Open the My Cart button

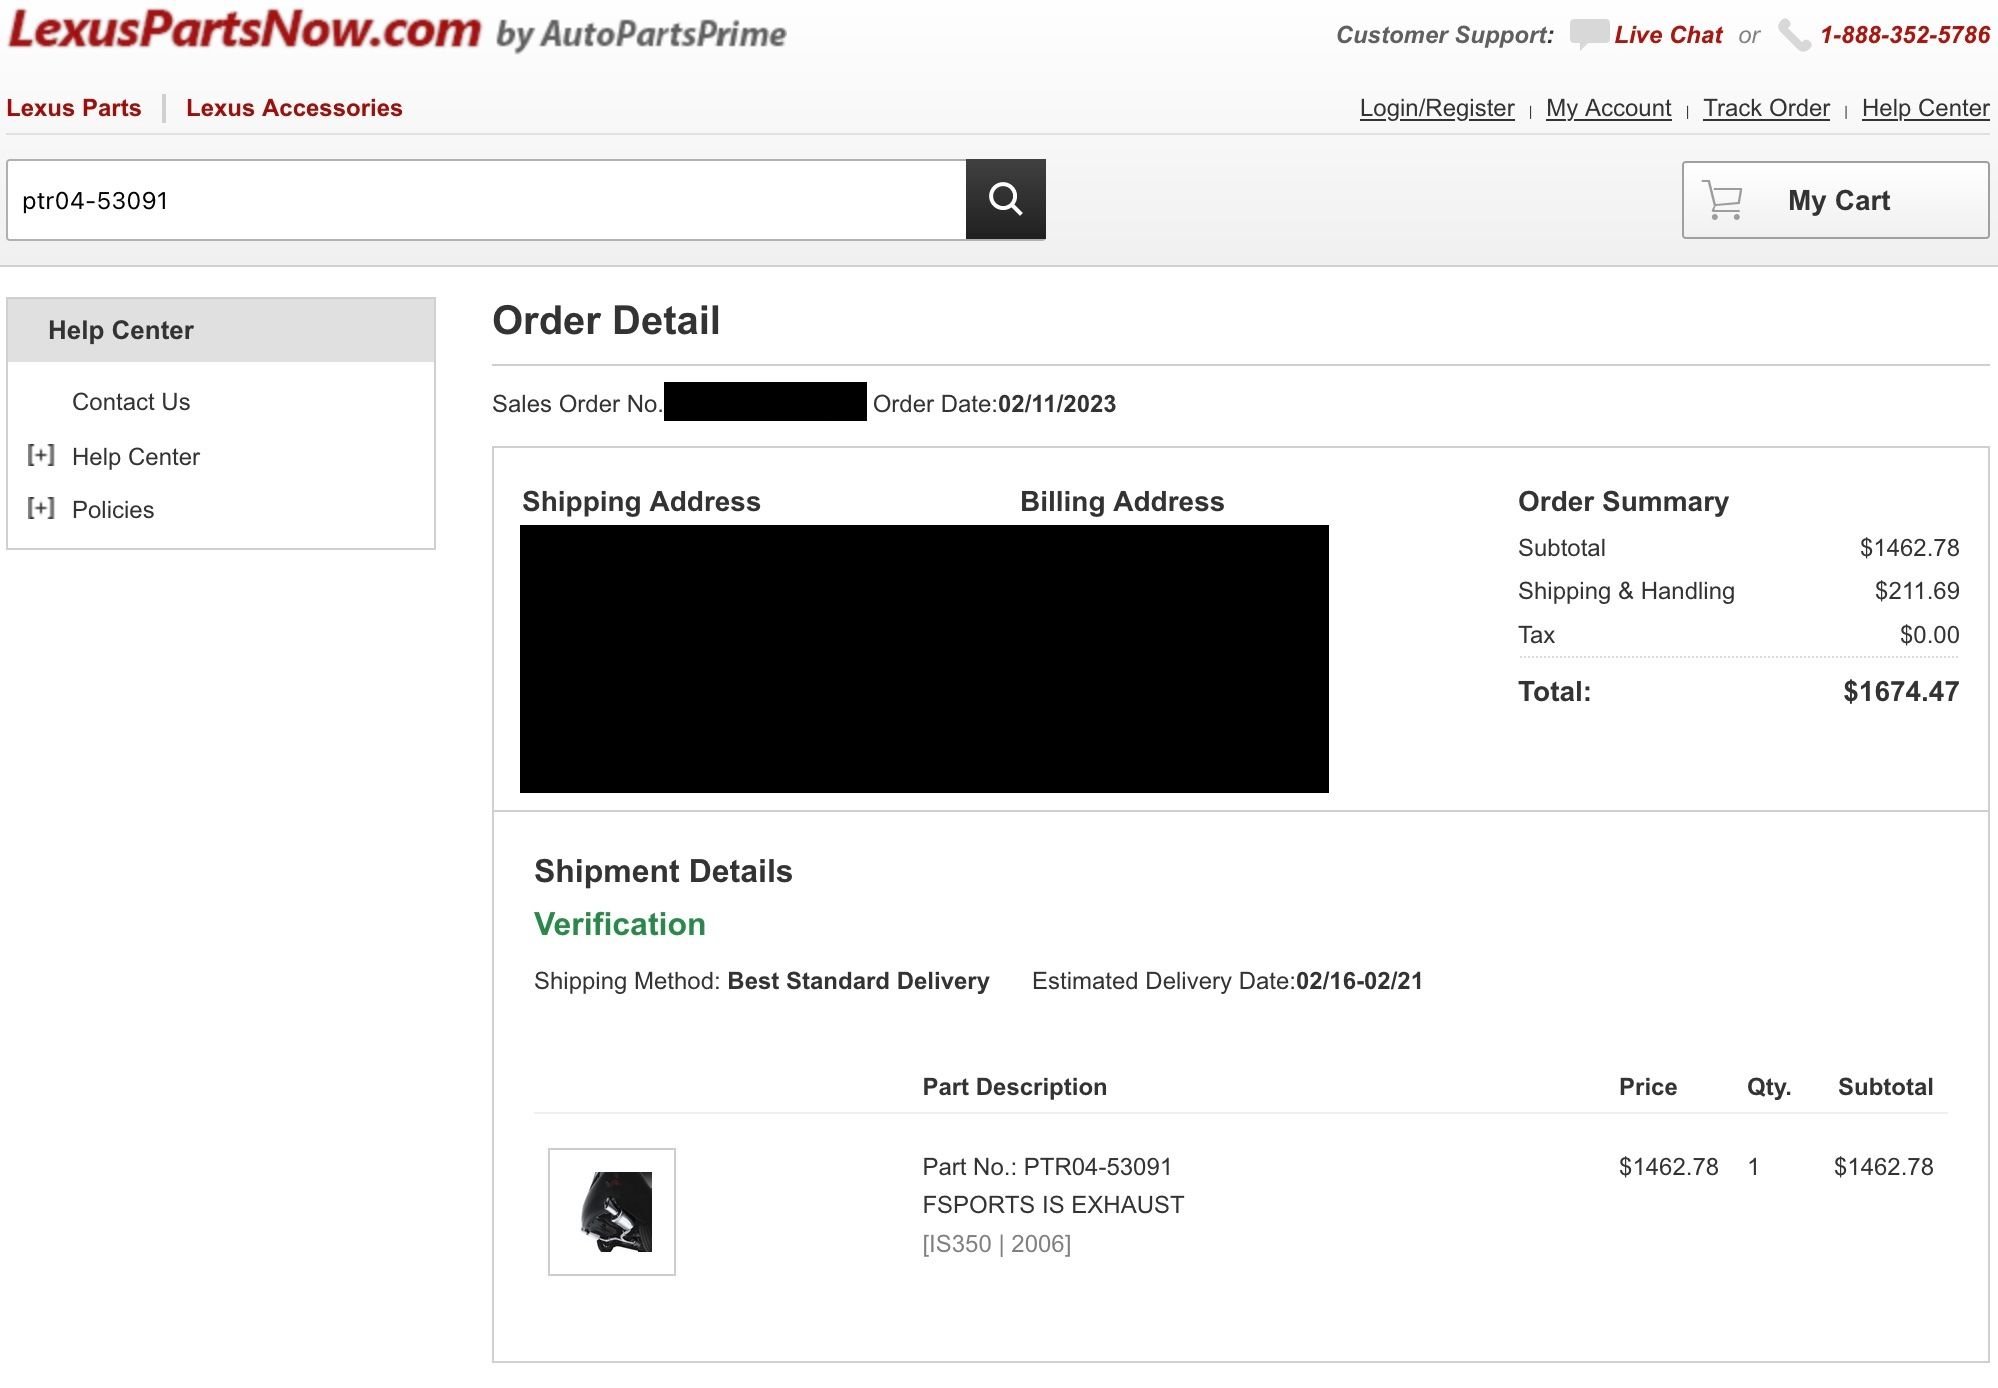click(1835, 200)
